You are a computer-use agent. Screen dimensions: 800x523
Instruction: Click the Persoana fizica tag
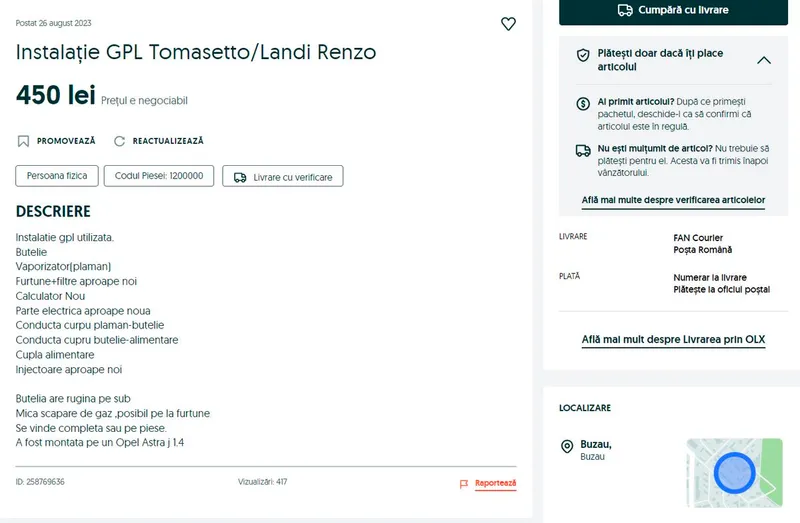coord(57,176)
